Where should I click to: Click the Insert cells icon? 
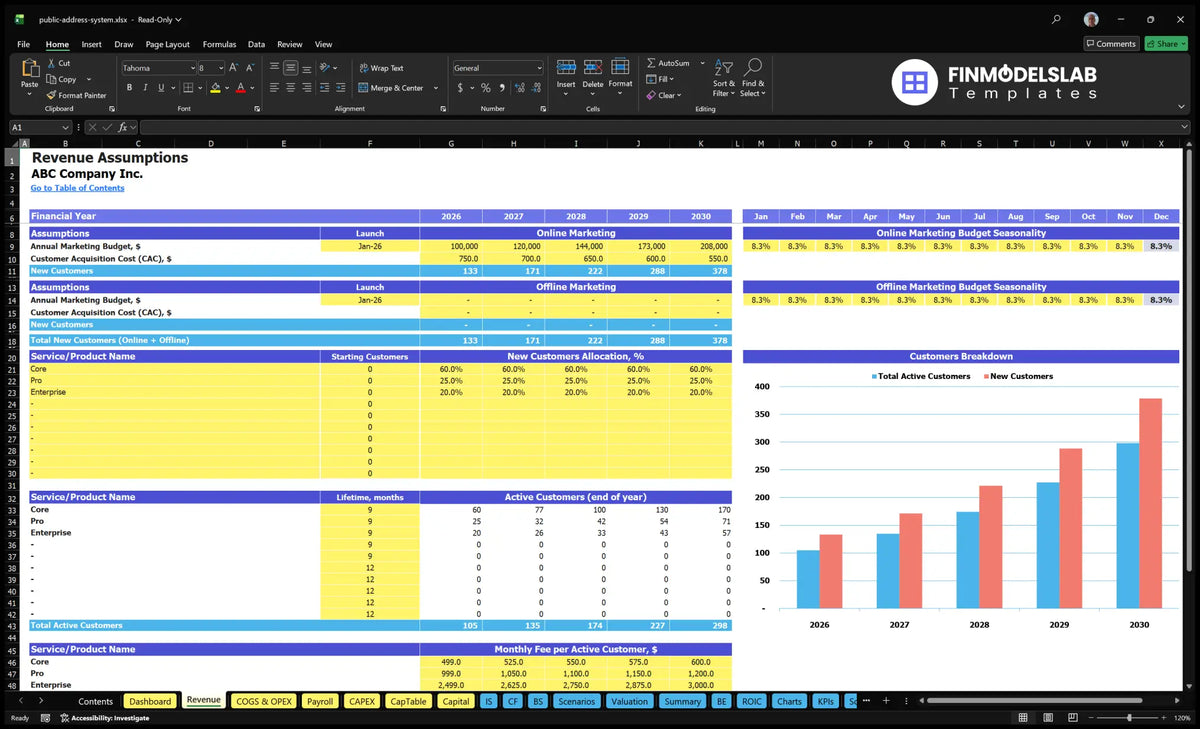coord(566,67)
